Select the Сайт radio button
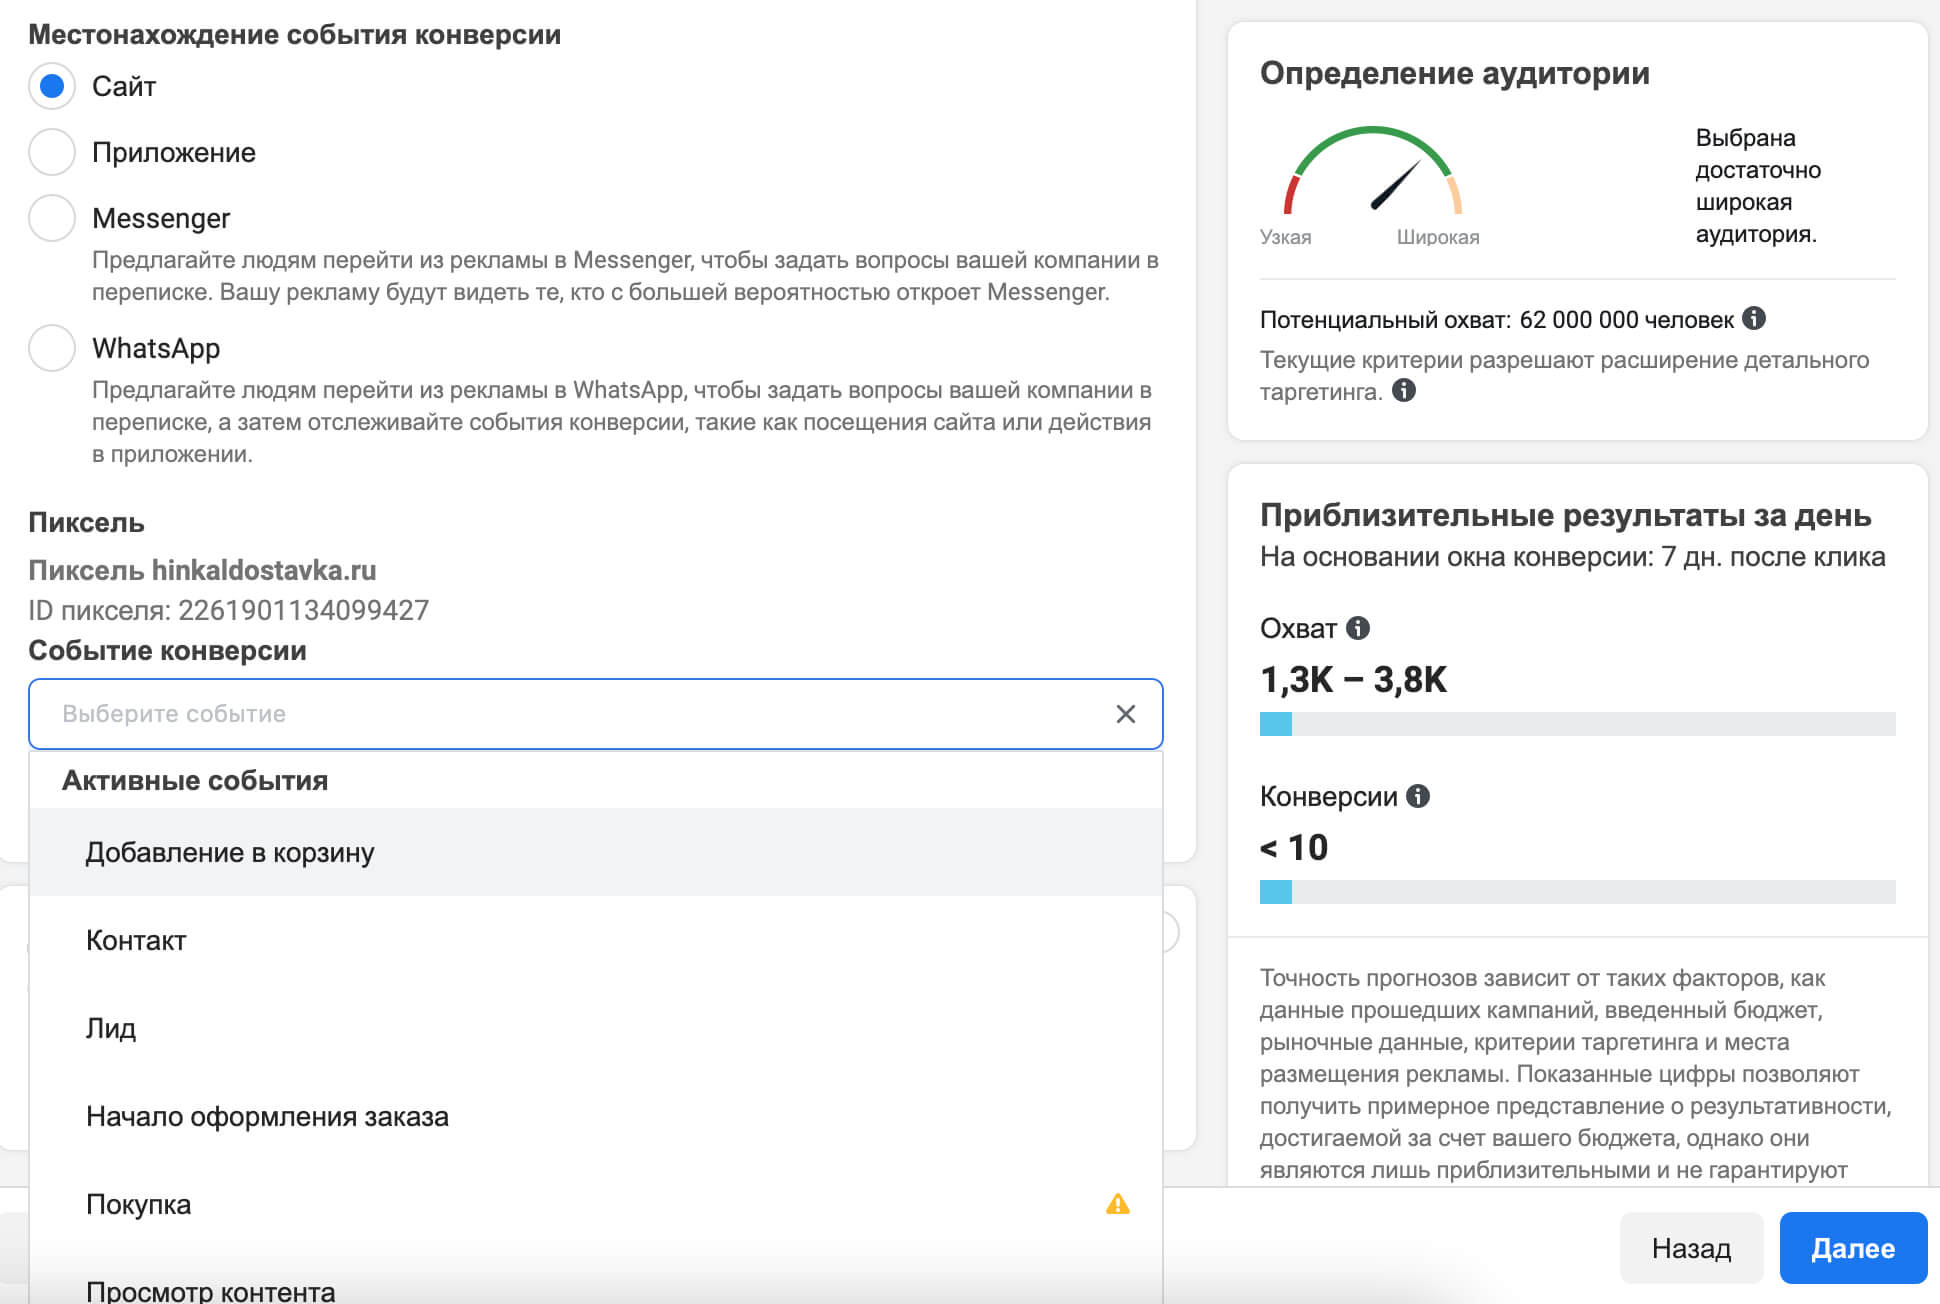This screenshot has width=1940, height=1304. click(x=52, y=86)
